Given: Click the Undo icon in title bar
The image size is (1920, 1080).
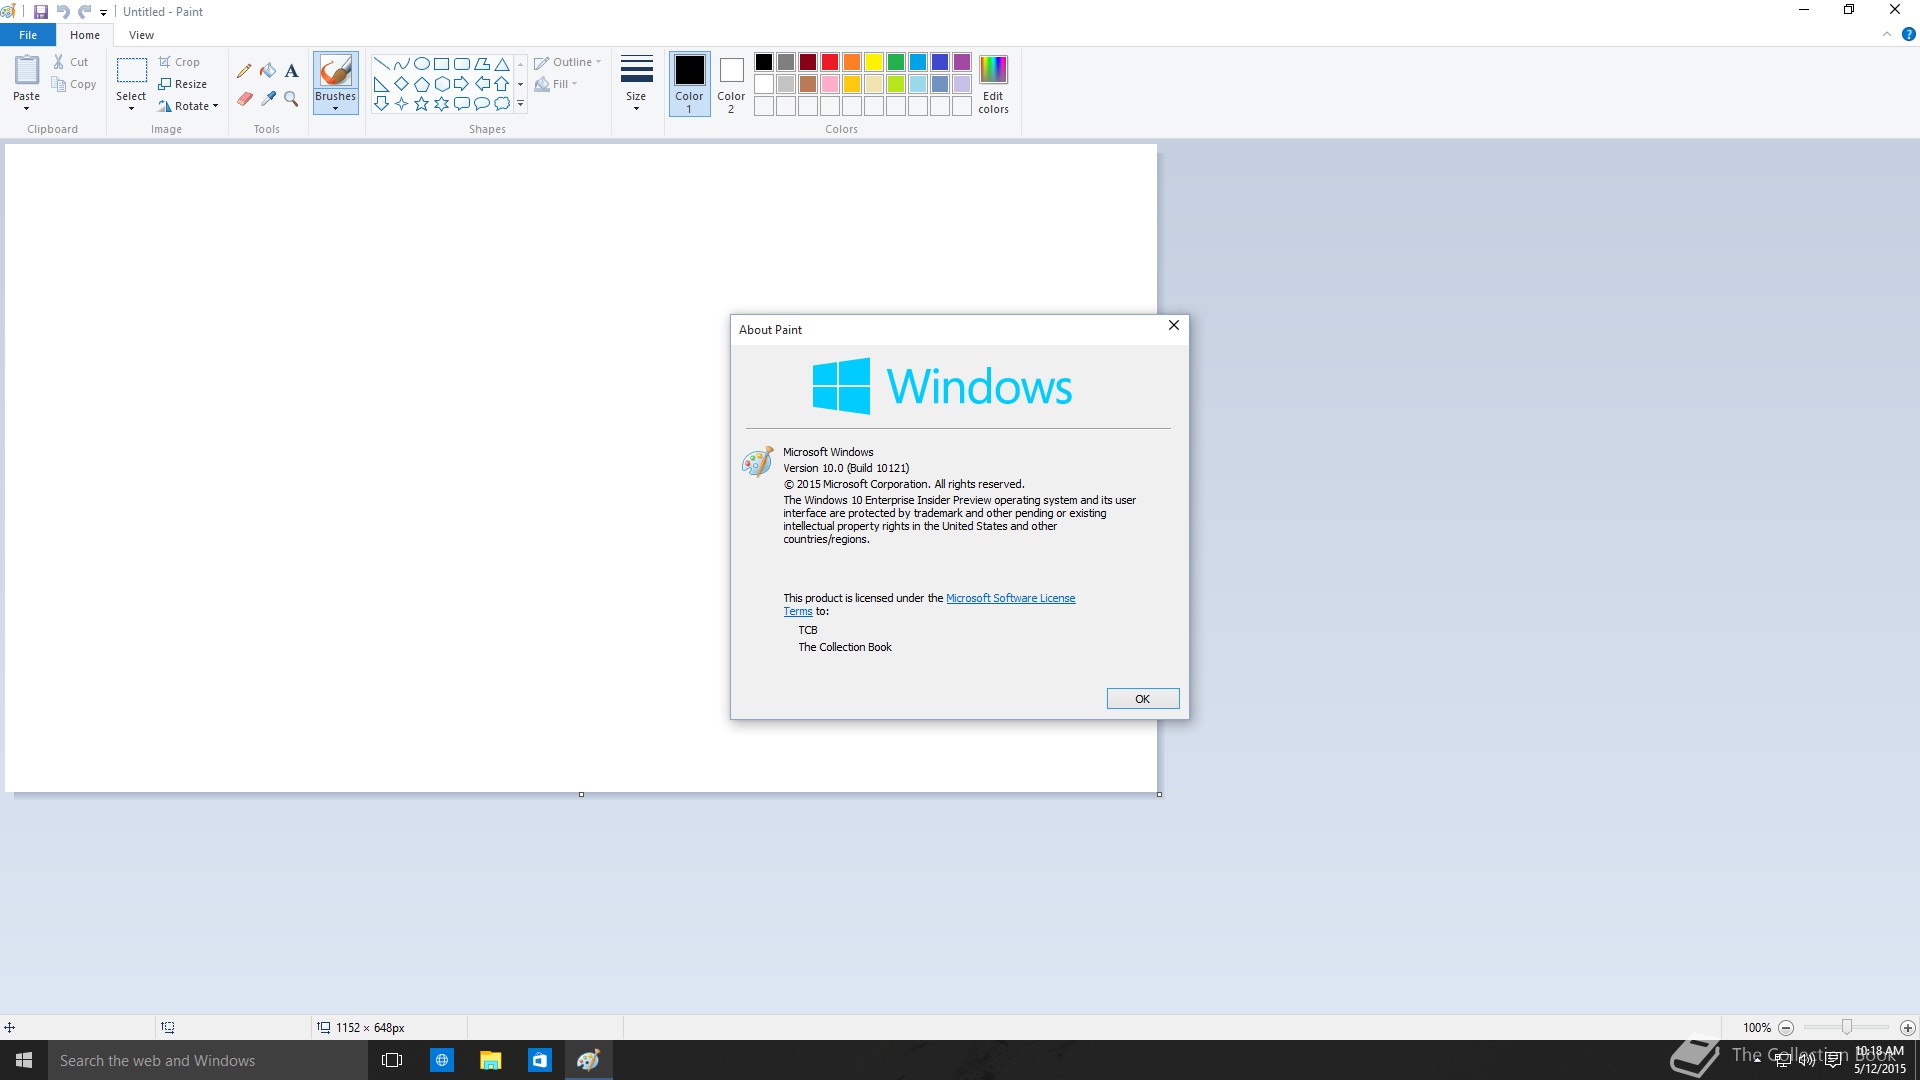Looking at the screenshot, I should (x=62, y=12).
